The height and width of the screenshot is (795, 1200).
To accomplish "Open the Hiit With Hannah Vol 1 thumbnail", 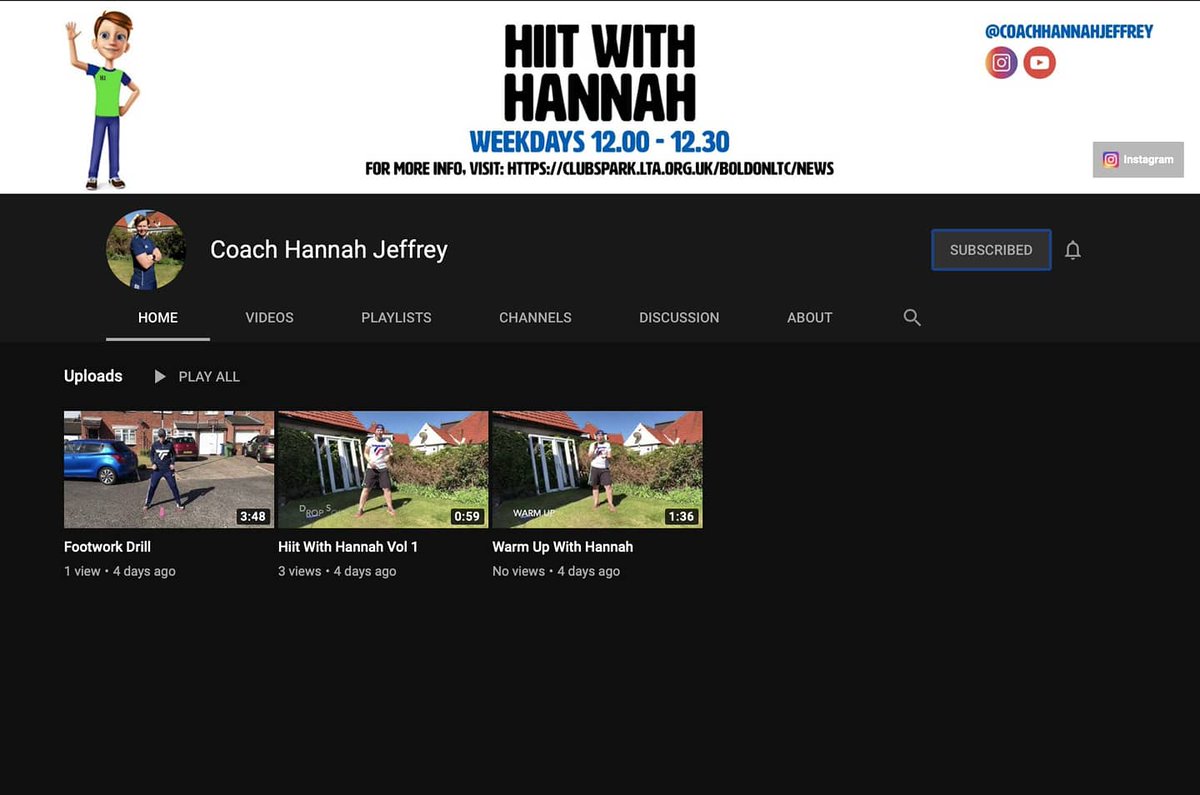I will pos(383,469).
